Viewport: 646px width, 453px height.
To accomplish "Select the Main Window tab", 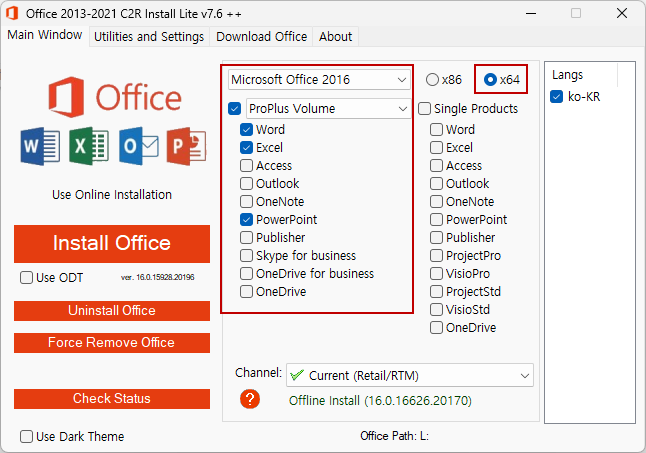I will pos(44,35).
